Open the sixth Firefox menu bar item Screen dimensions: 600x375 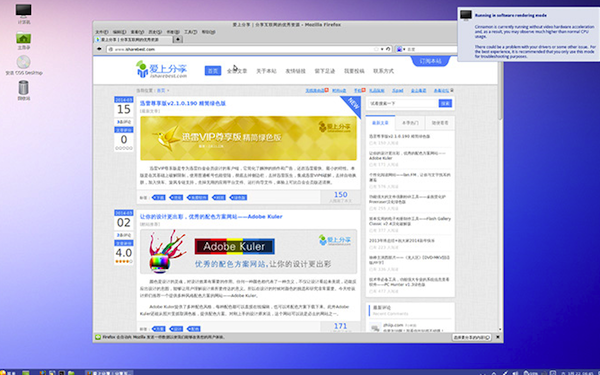191,32
